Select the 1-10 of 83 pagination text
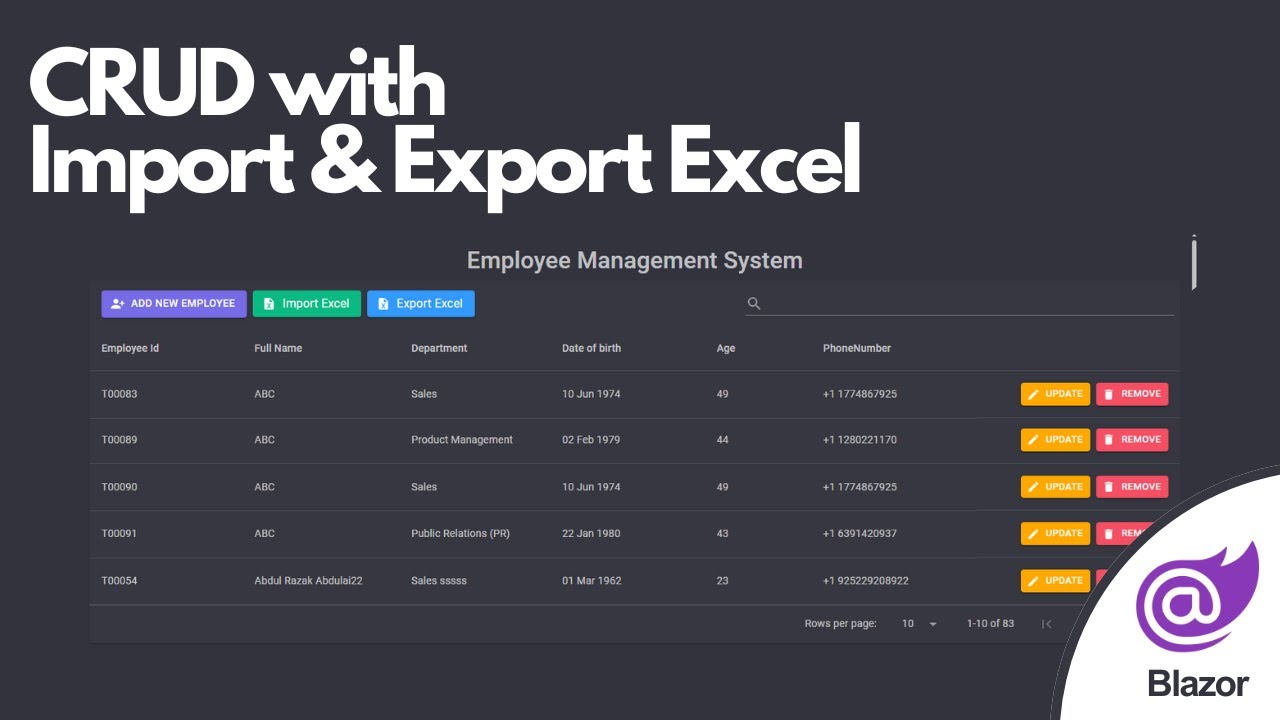The image size is (1280, 720). 990,624
